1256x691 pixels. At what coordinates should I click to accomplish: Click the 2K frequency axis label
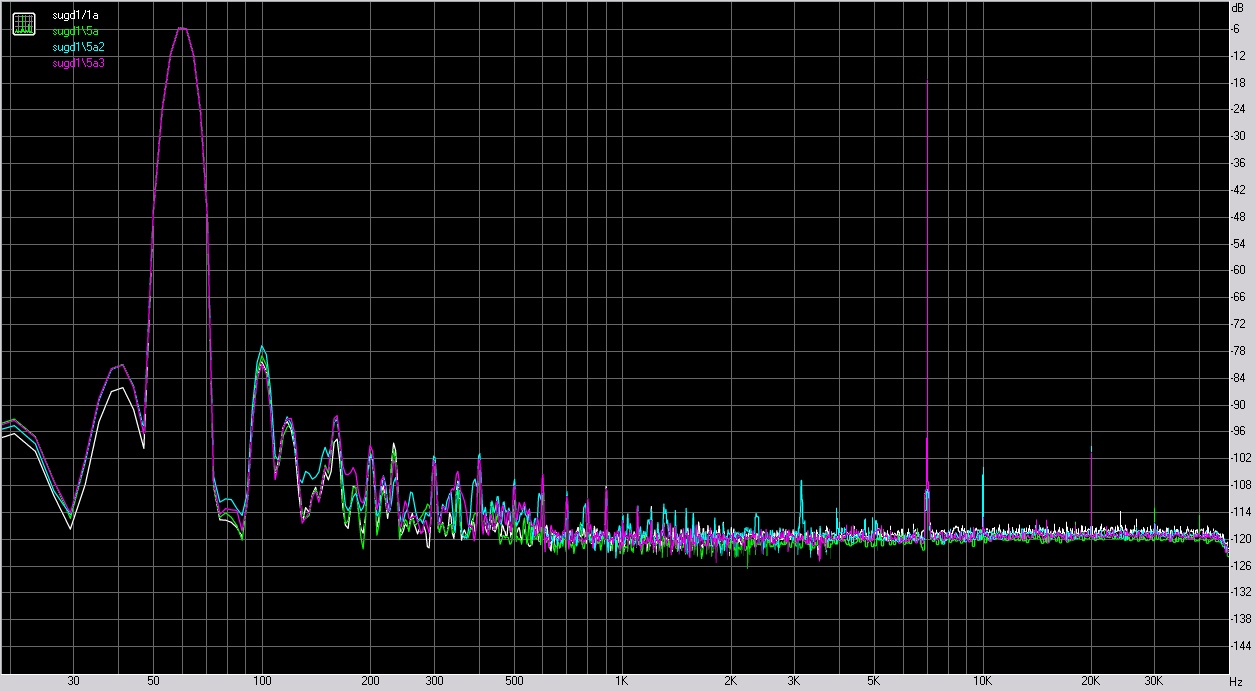click(x=731, y=680)
